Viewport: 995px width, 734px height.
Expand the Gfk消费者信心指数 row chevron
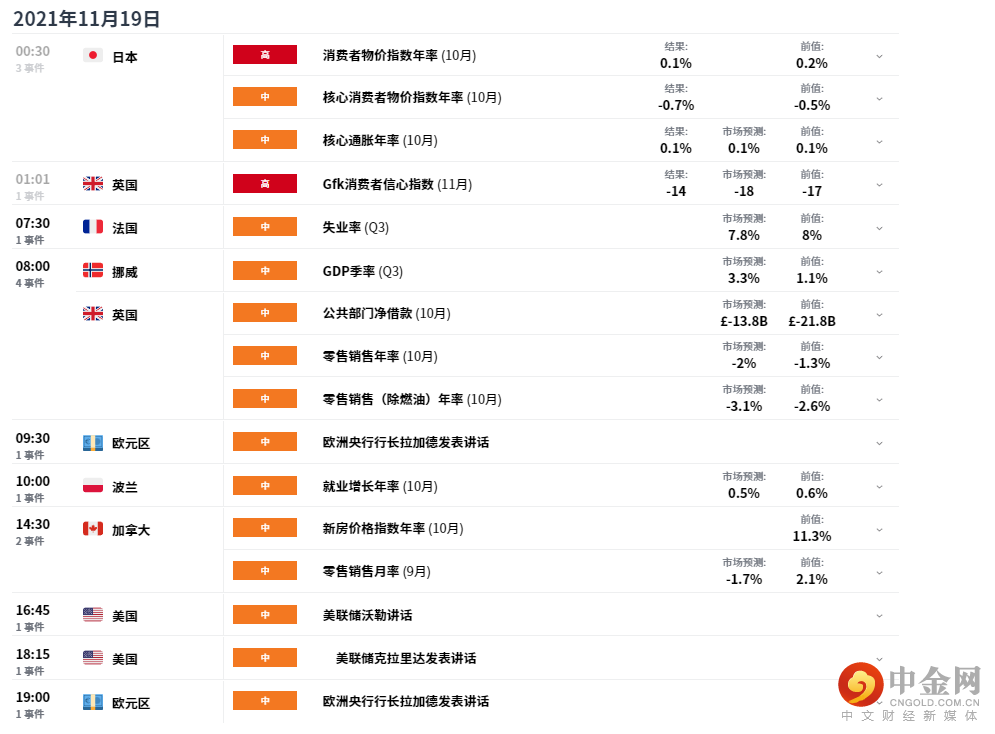pos(880,185)
